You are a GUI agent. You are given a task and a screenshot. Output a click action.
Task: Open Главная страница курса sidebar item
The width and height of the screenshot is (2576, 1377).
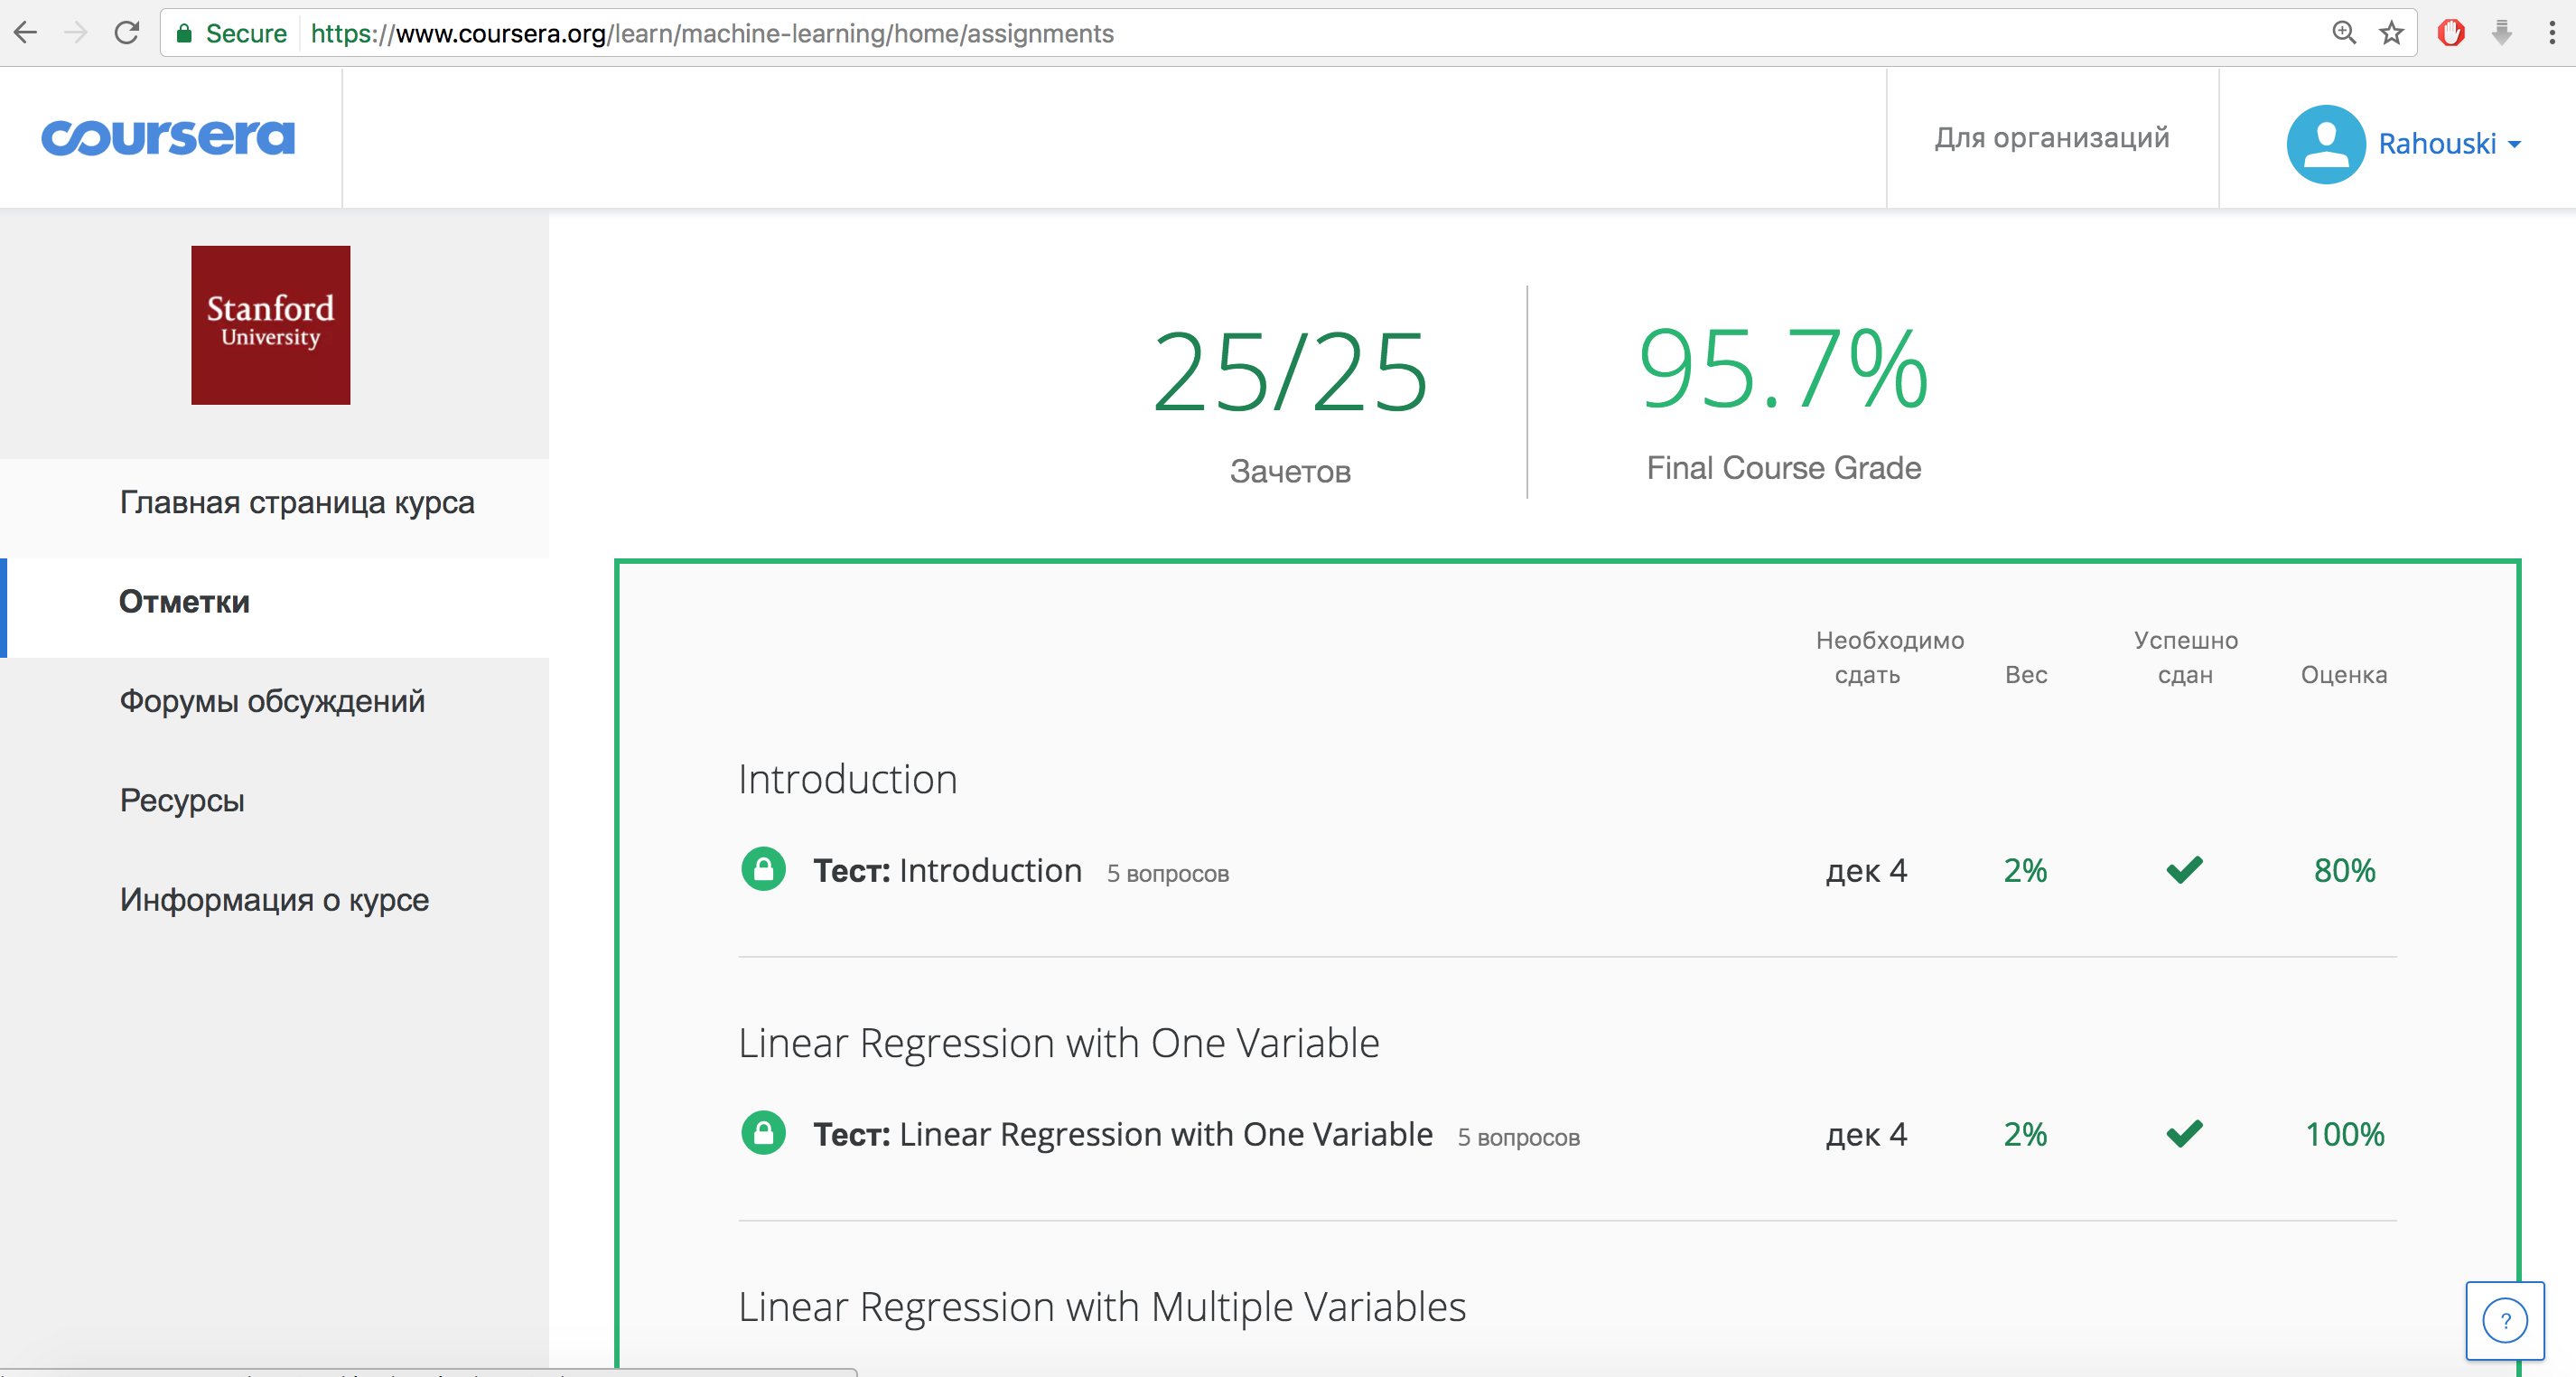(x=297, y=502)
